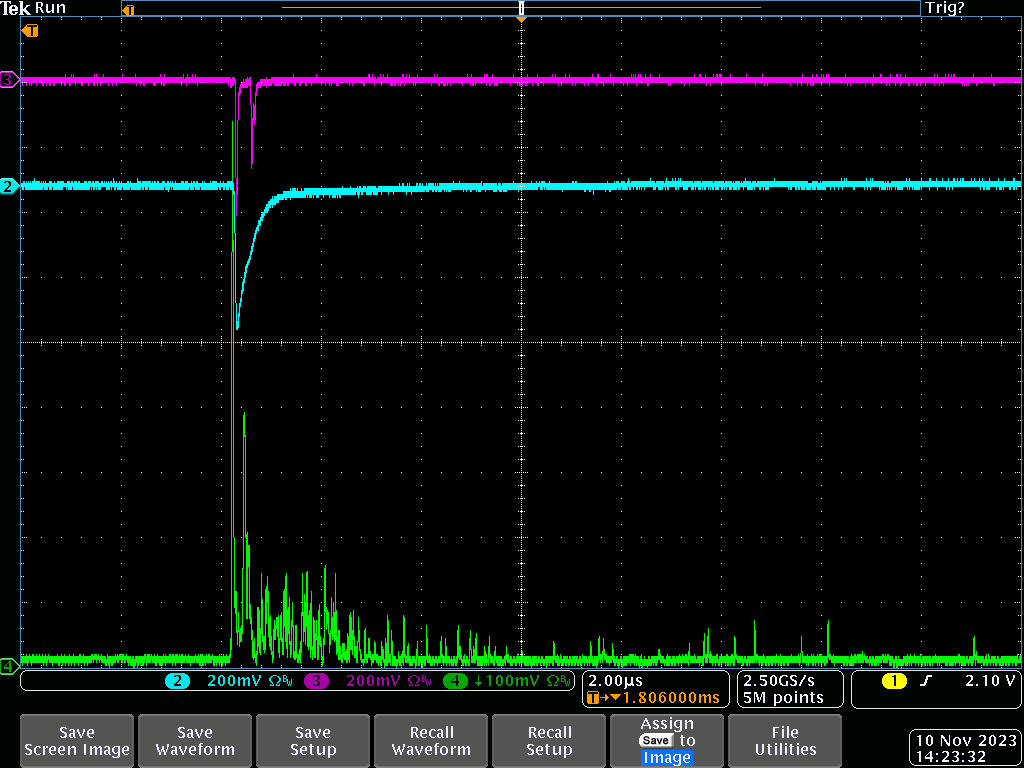
Task: Select the cyan channel 2 badge in readout bar
Action: coord(177,681)
